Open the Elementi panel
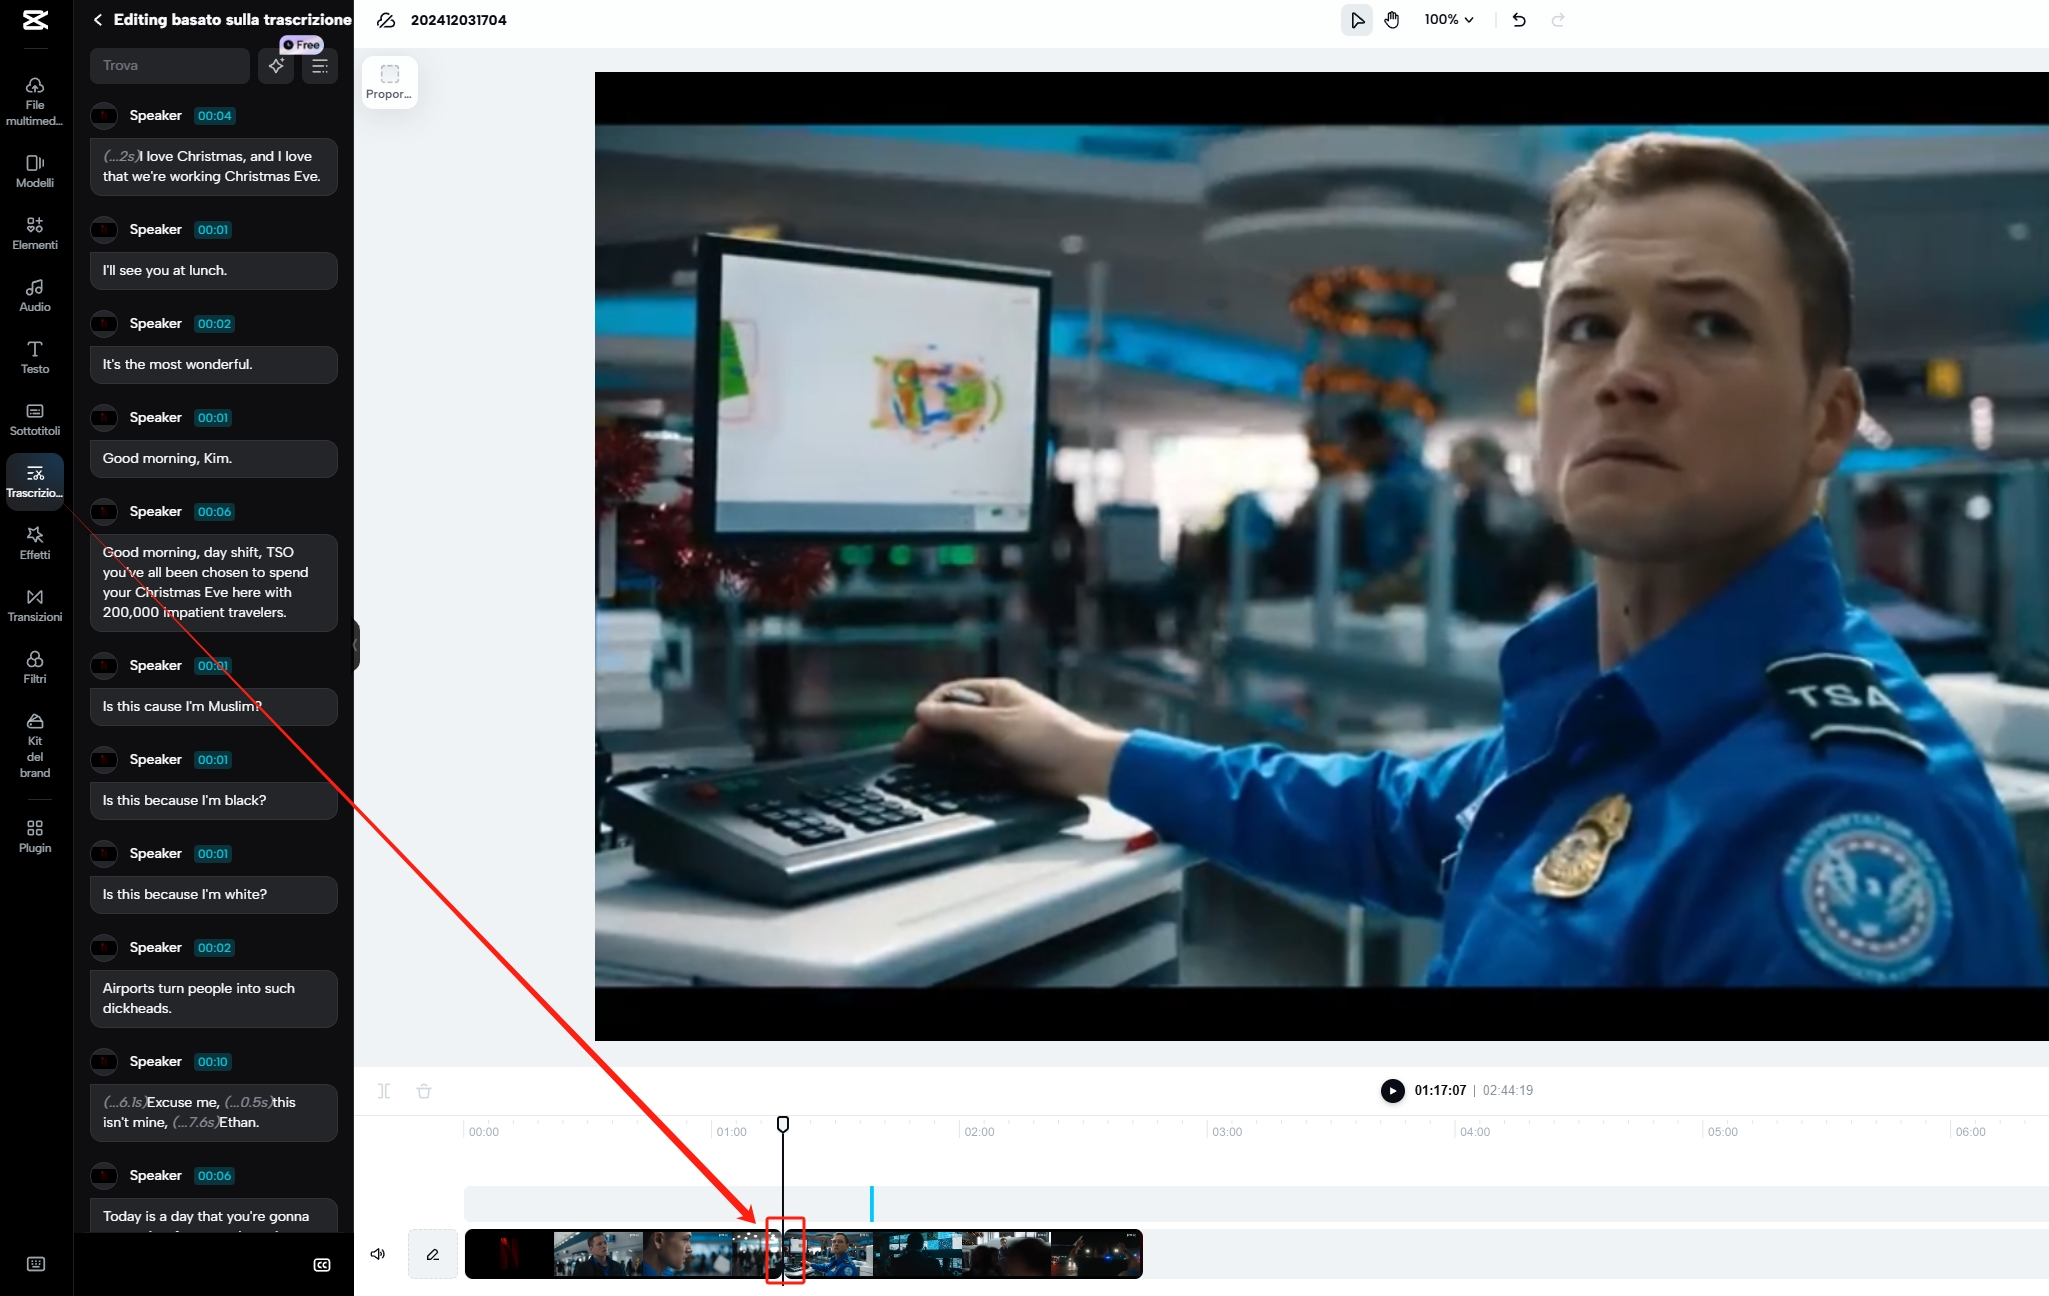The width and height of the screenshot is (2049, 1296). [x=35, y=233]
